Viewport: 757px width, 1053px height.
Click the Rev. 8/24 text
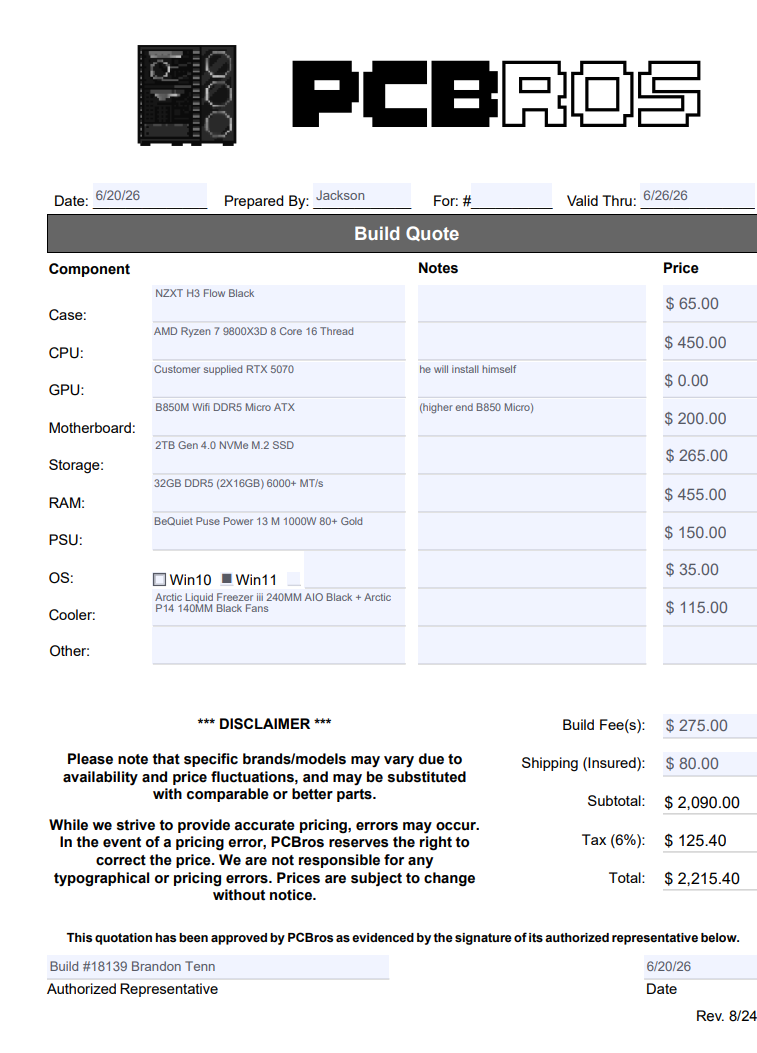tap(726, 1016)
